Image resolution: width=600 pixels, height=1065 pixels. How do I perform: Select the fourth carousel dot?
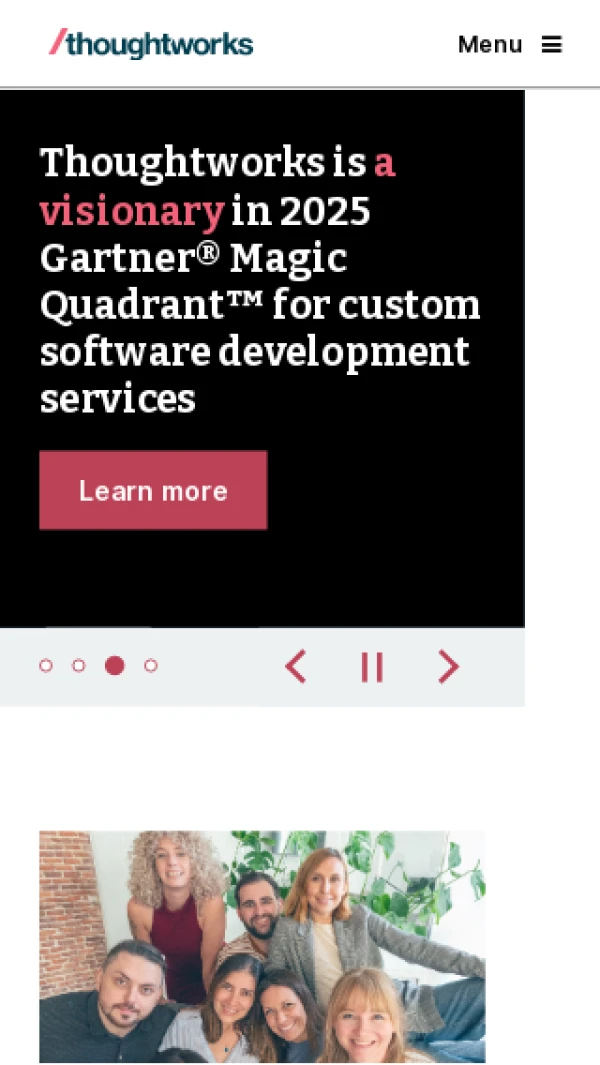click(x=151, y=666)
